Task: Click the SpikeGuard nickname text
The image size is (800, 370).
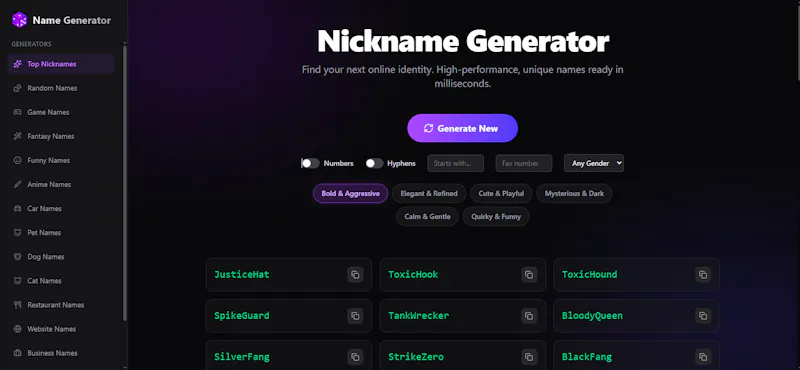Action: tap(242, 316)
